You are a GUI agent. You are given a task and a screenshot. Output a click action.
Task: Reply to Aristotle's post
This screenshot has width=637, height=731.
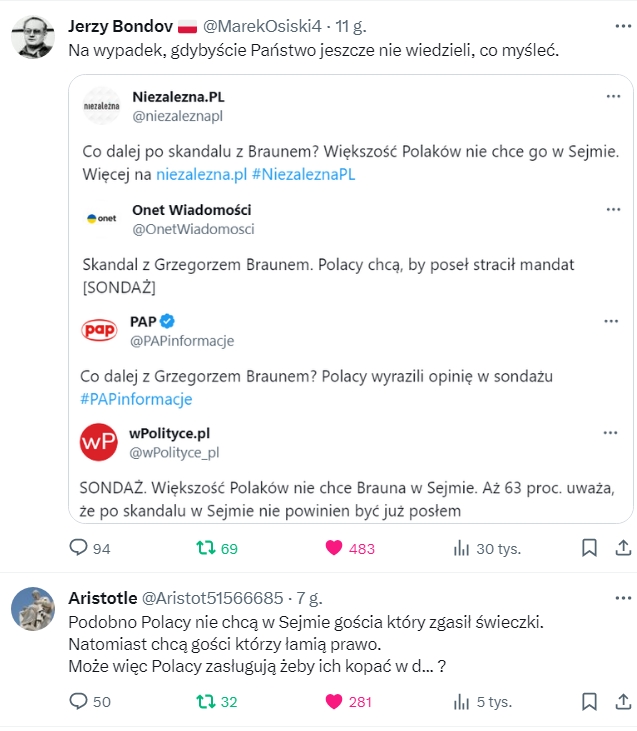79,701
